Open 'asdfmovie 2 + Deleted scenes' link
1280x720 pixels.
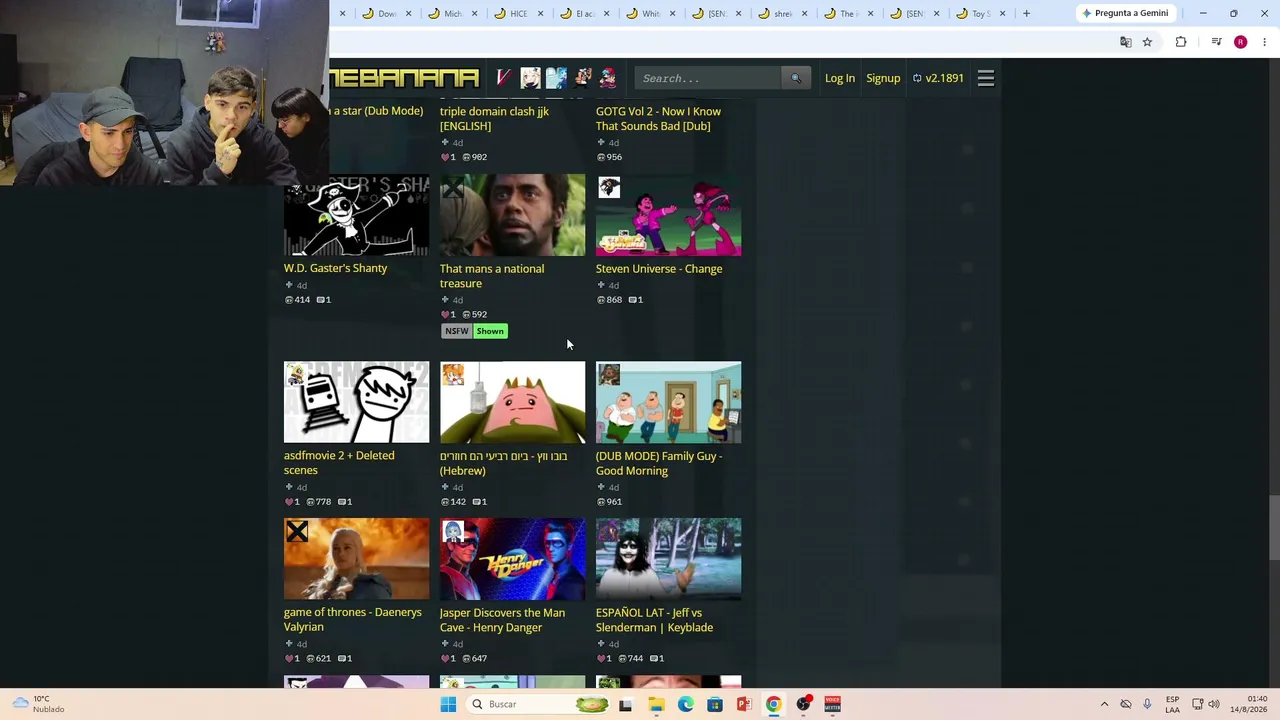(x=339, y=463)
